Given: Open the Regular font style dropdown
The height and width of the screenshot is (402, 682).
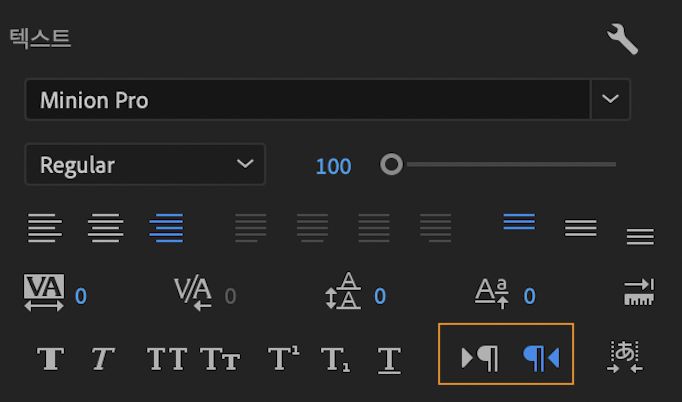Looking at the screenshot, I should pos(145,165).
